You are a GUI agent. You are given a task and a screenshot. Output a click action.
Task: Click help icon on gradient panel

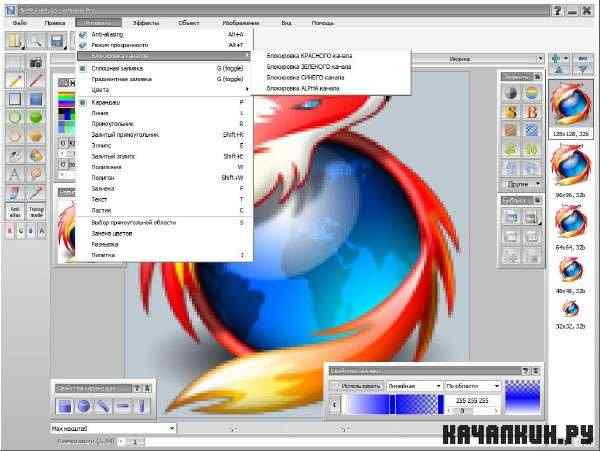pyautogui.click(x=526, y=371)
